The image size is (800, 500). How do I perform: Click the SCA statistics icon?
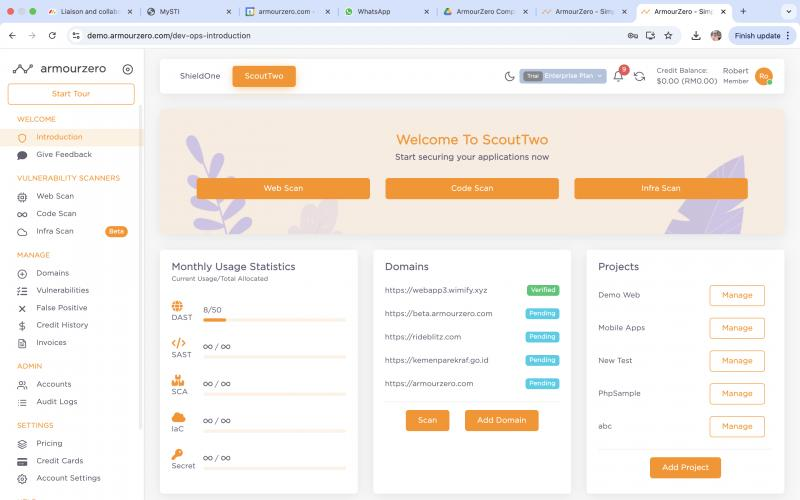(178, 381)
